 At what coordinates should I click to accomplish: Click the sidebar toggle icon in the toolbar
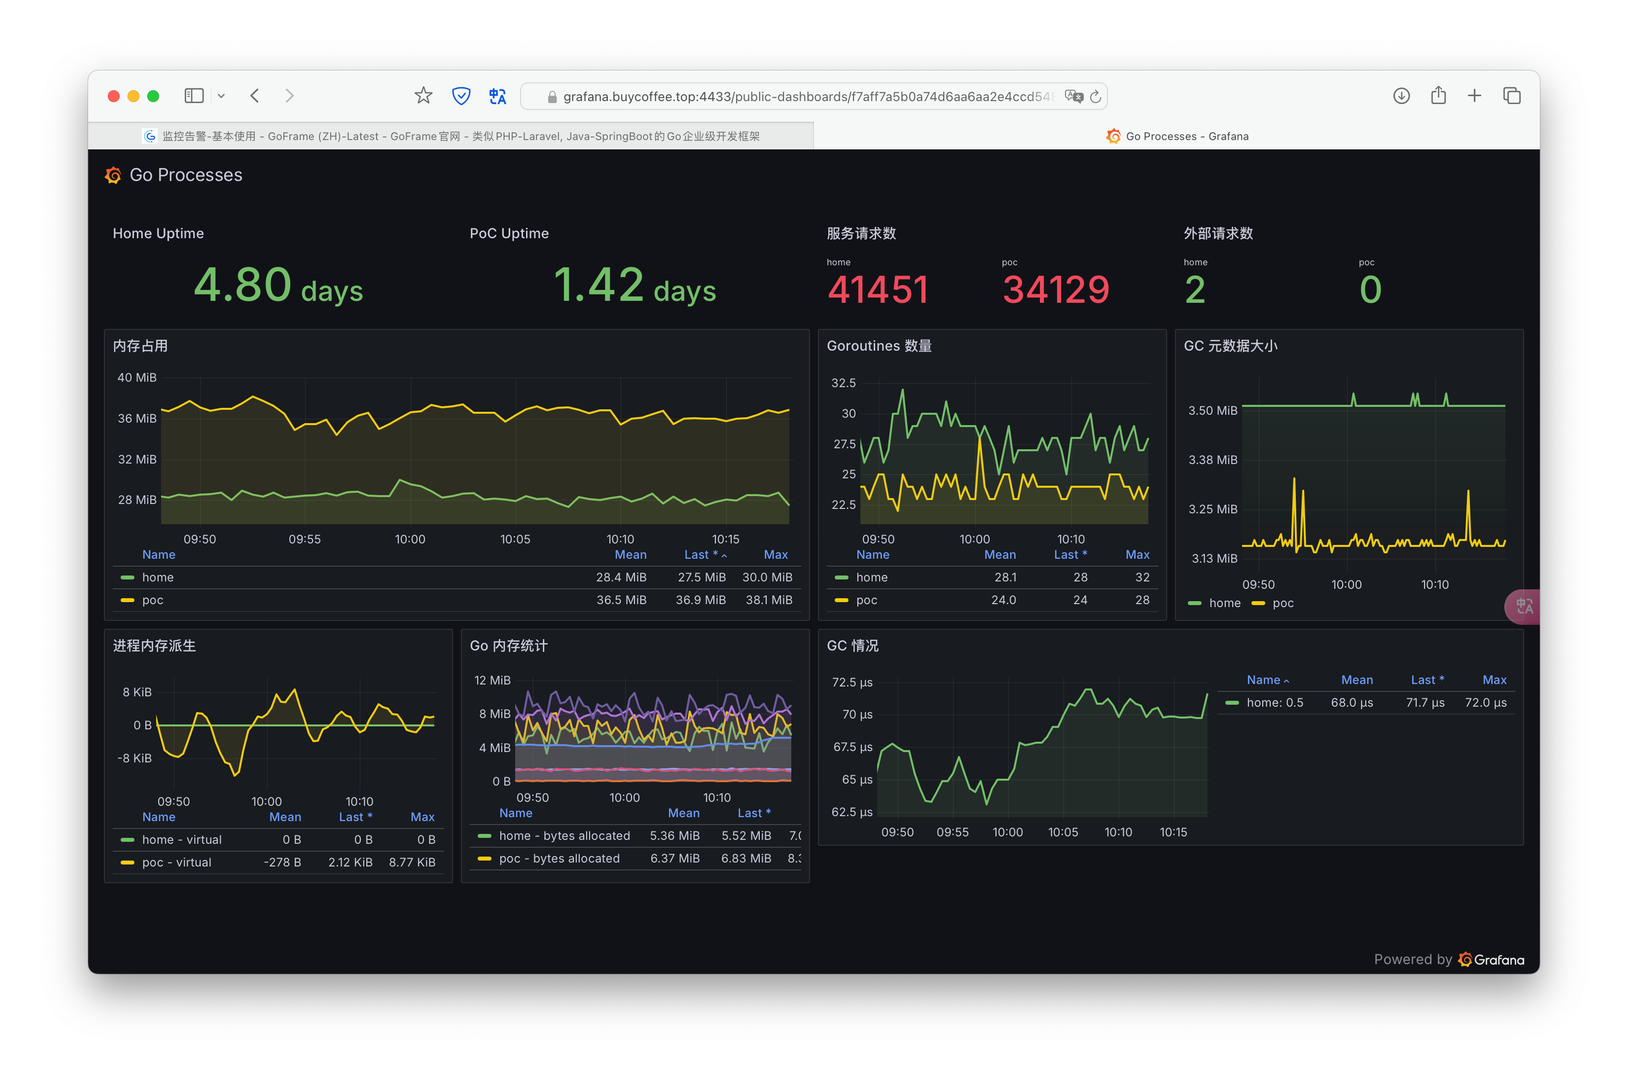193,95
